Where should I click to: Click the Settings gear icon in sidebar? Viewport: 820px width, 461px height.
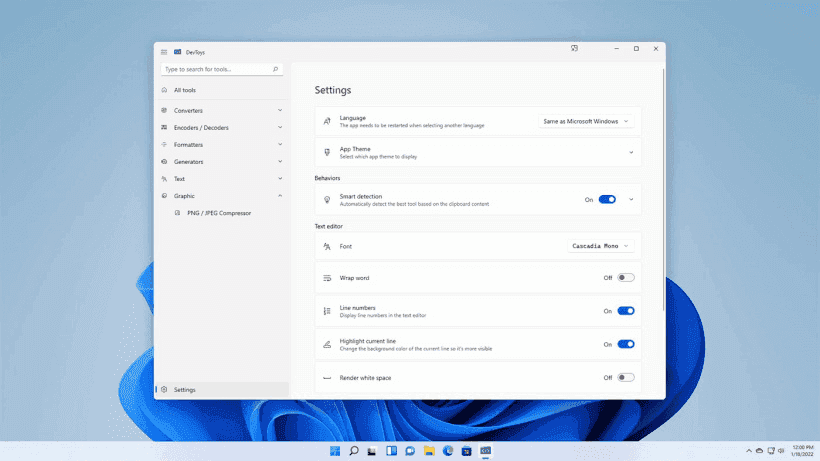tap(164, 389)
